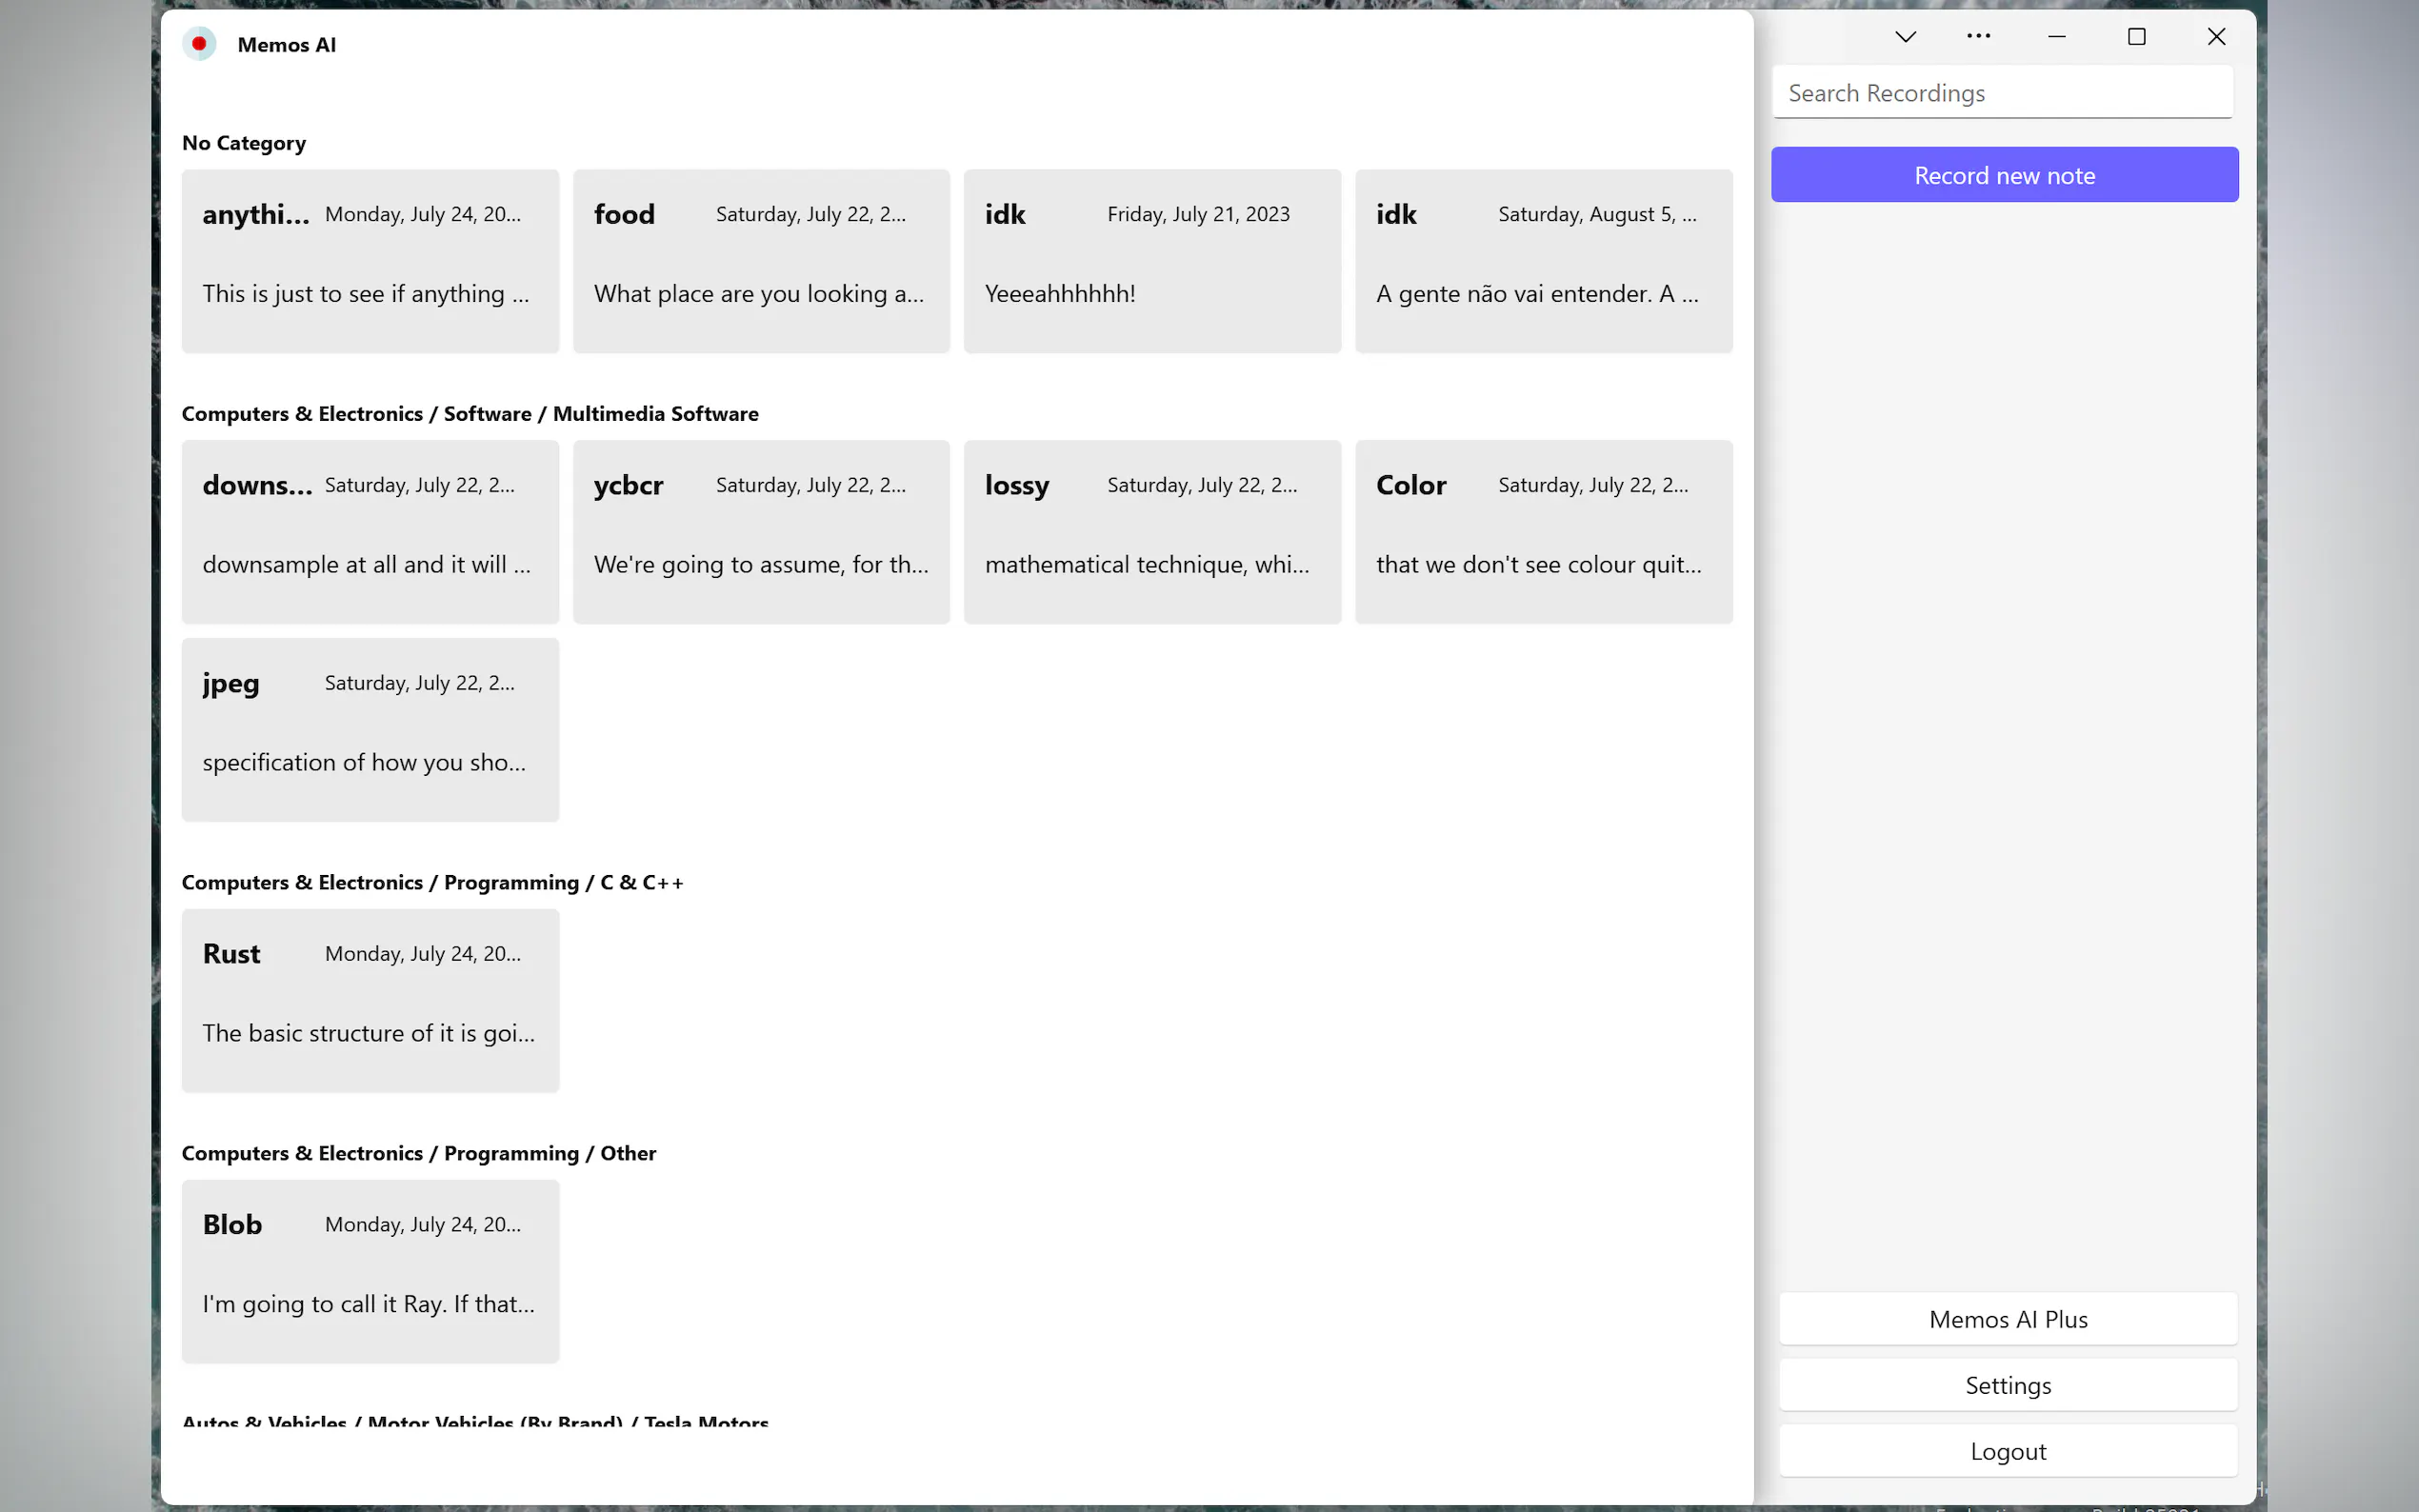Open the 'food' note card
The height and width of the screenshot is (1512, 2419).
(761, 260)
